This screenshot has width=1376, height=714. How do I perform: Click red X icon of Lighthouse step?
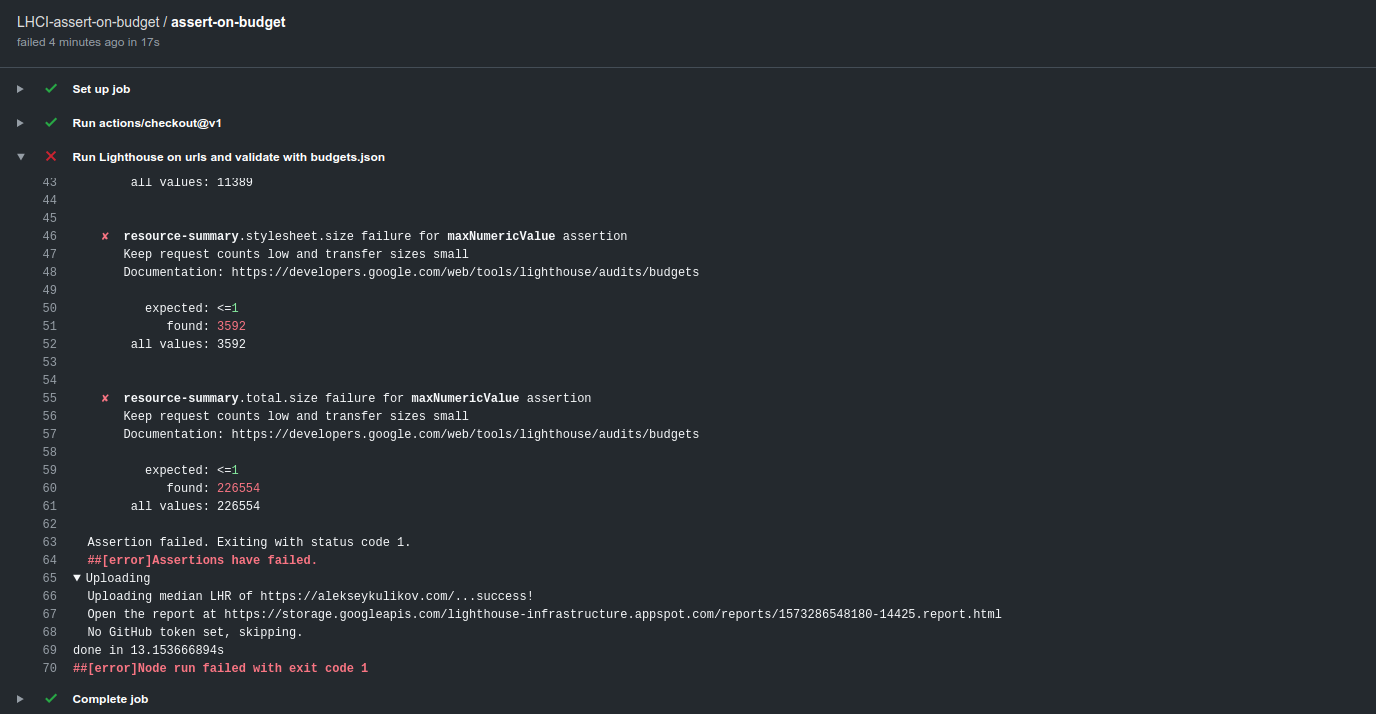click(51, 157)
